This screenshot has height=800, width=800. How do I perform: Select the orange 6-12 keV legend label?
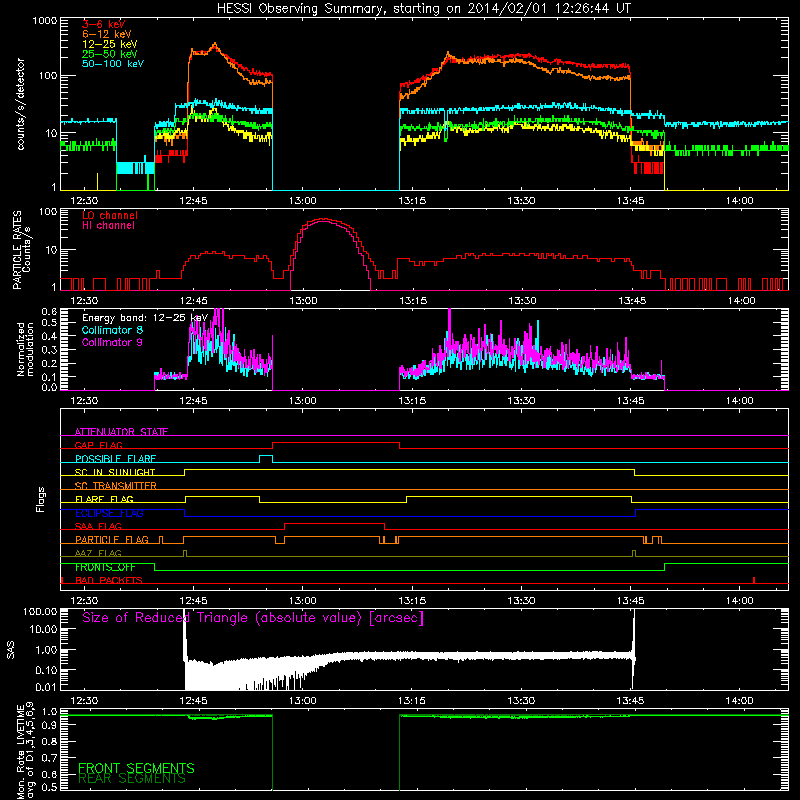[x=107, y=34]
